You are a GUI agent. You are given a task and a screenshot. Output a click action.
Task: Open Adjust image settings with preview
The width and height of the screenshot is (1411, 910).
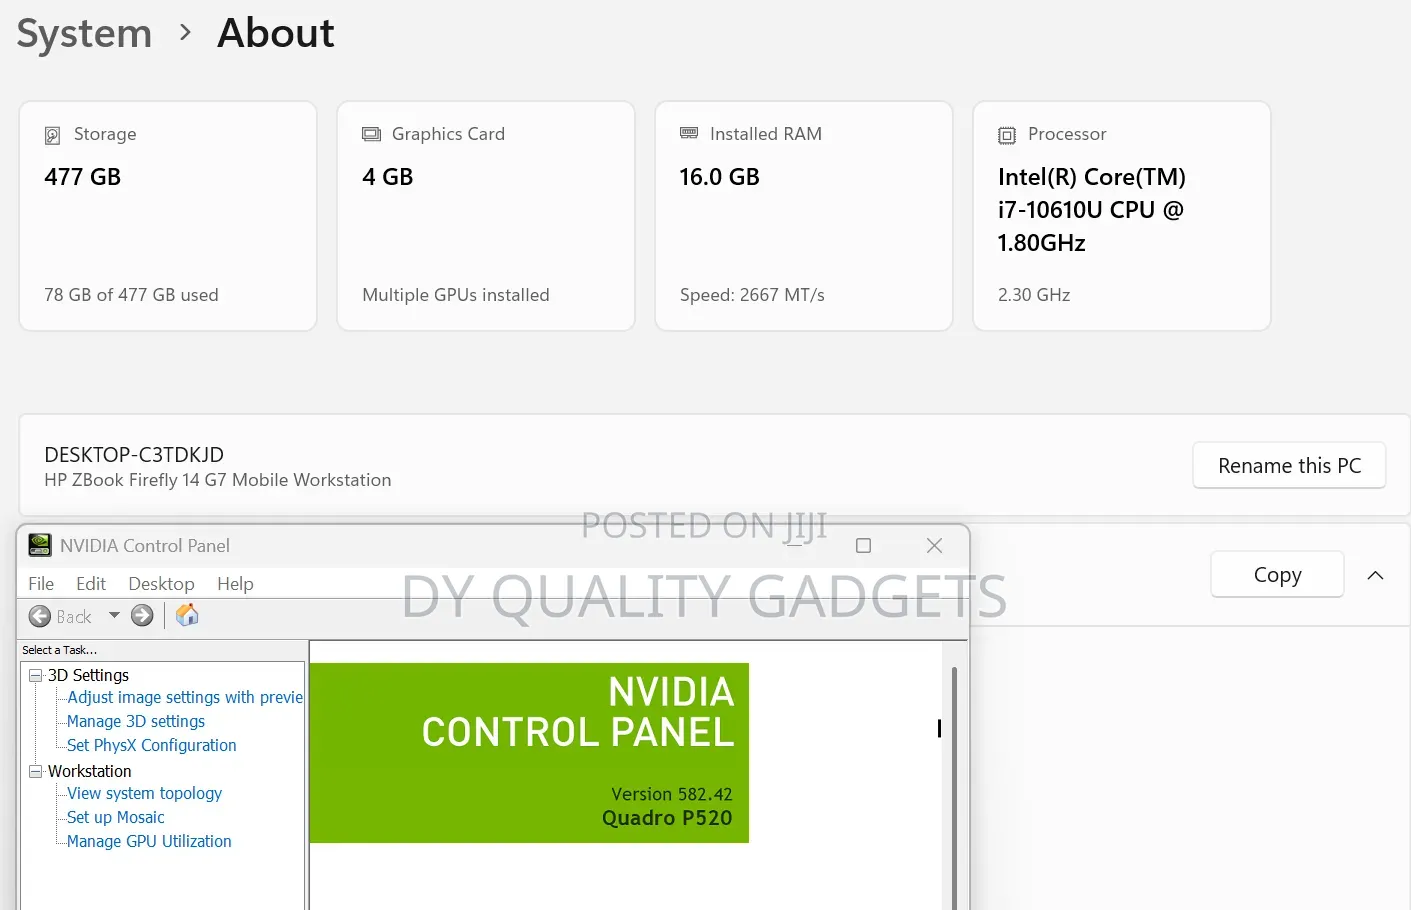coord(185,698)
